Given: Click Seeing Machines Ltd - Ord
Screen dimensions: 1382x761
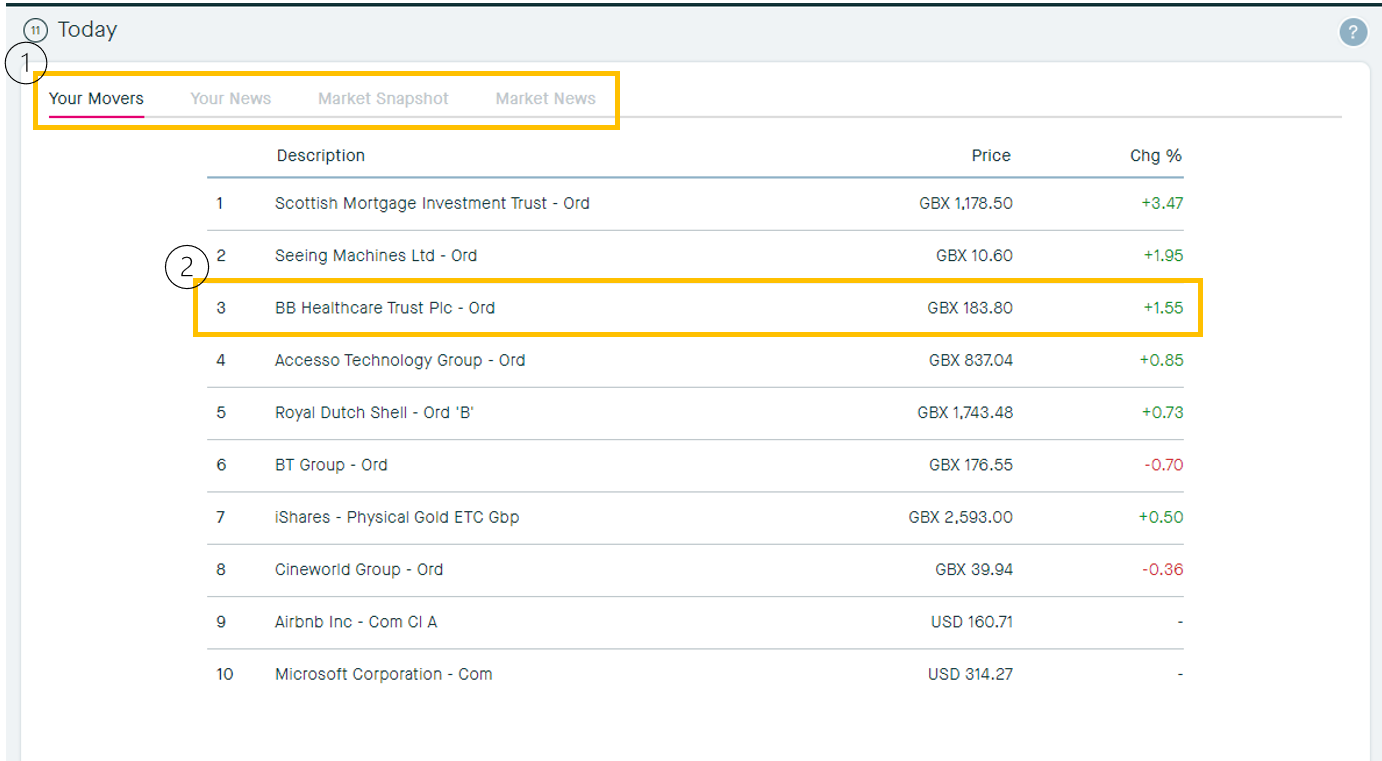Looking at the screenshot, I should [x=376, y=256].
